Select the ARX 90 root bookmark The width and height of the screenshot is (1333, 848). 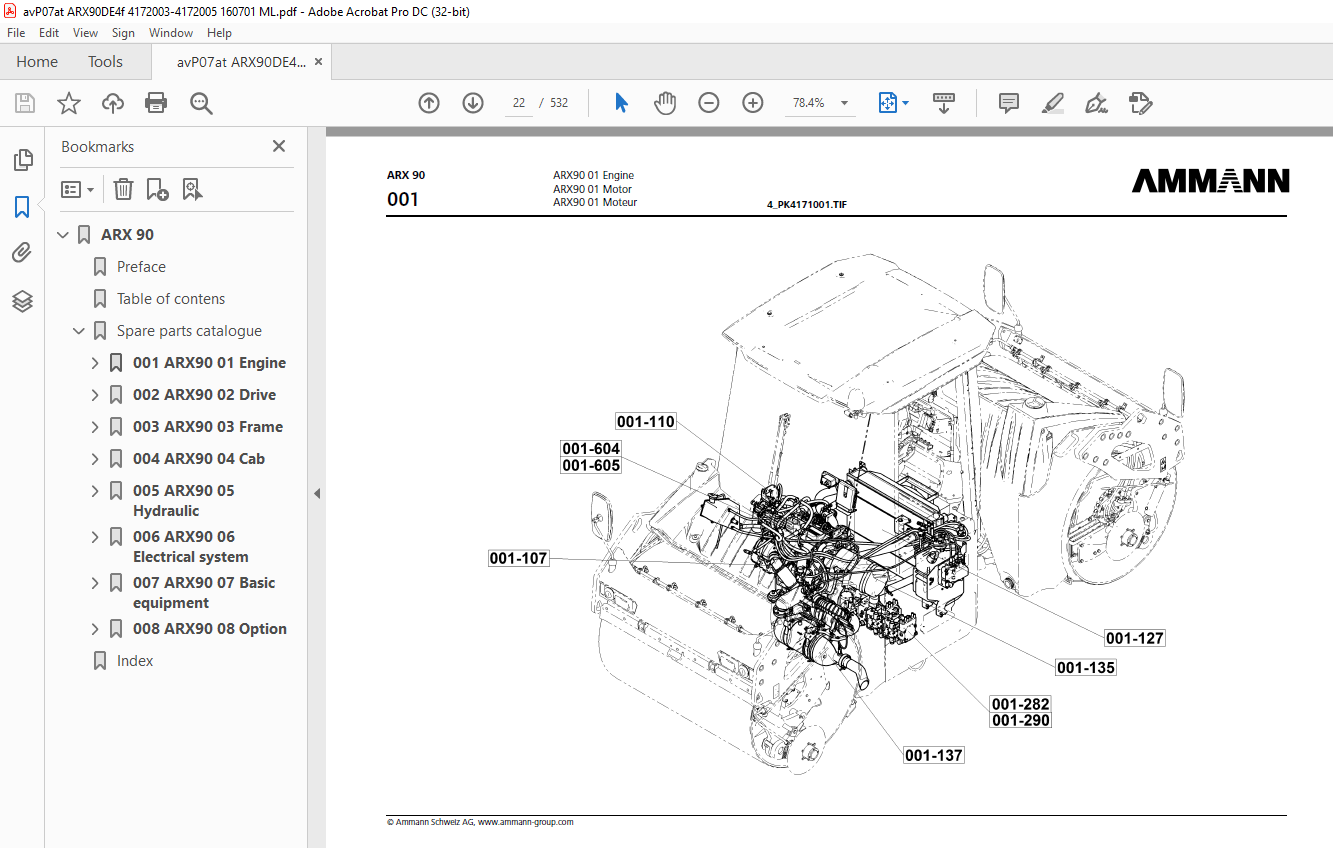click(x=127, y=235)
